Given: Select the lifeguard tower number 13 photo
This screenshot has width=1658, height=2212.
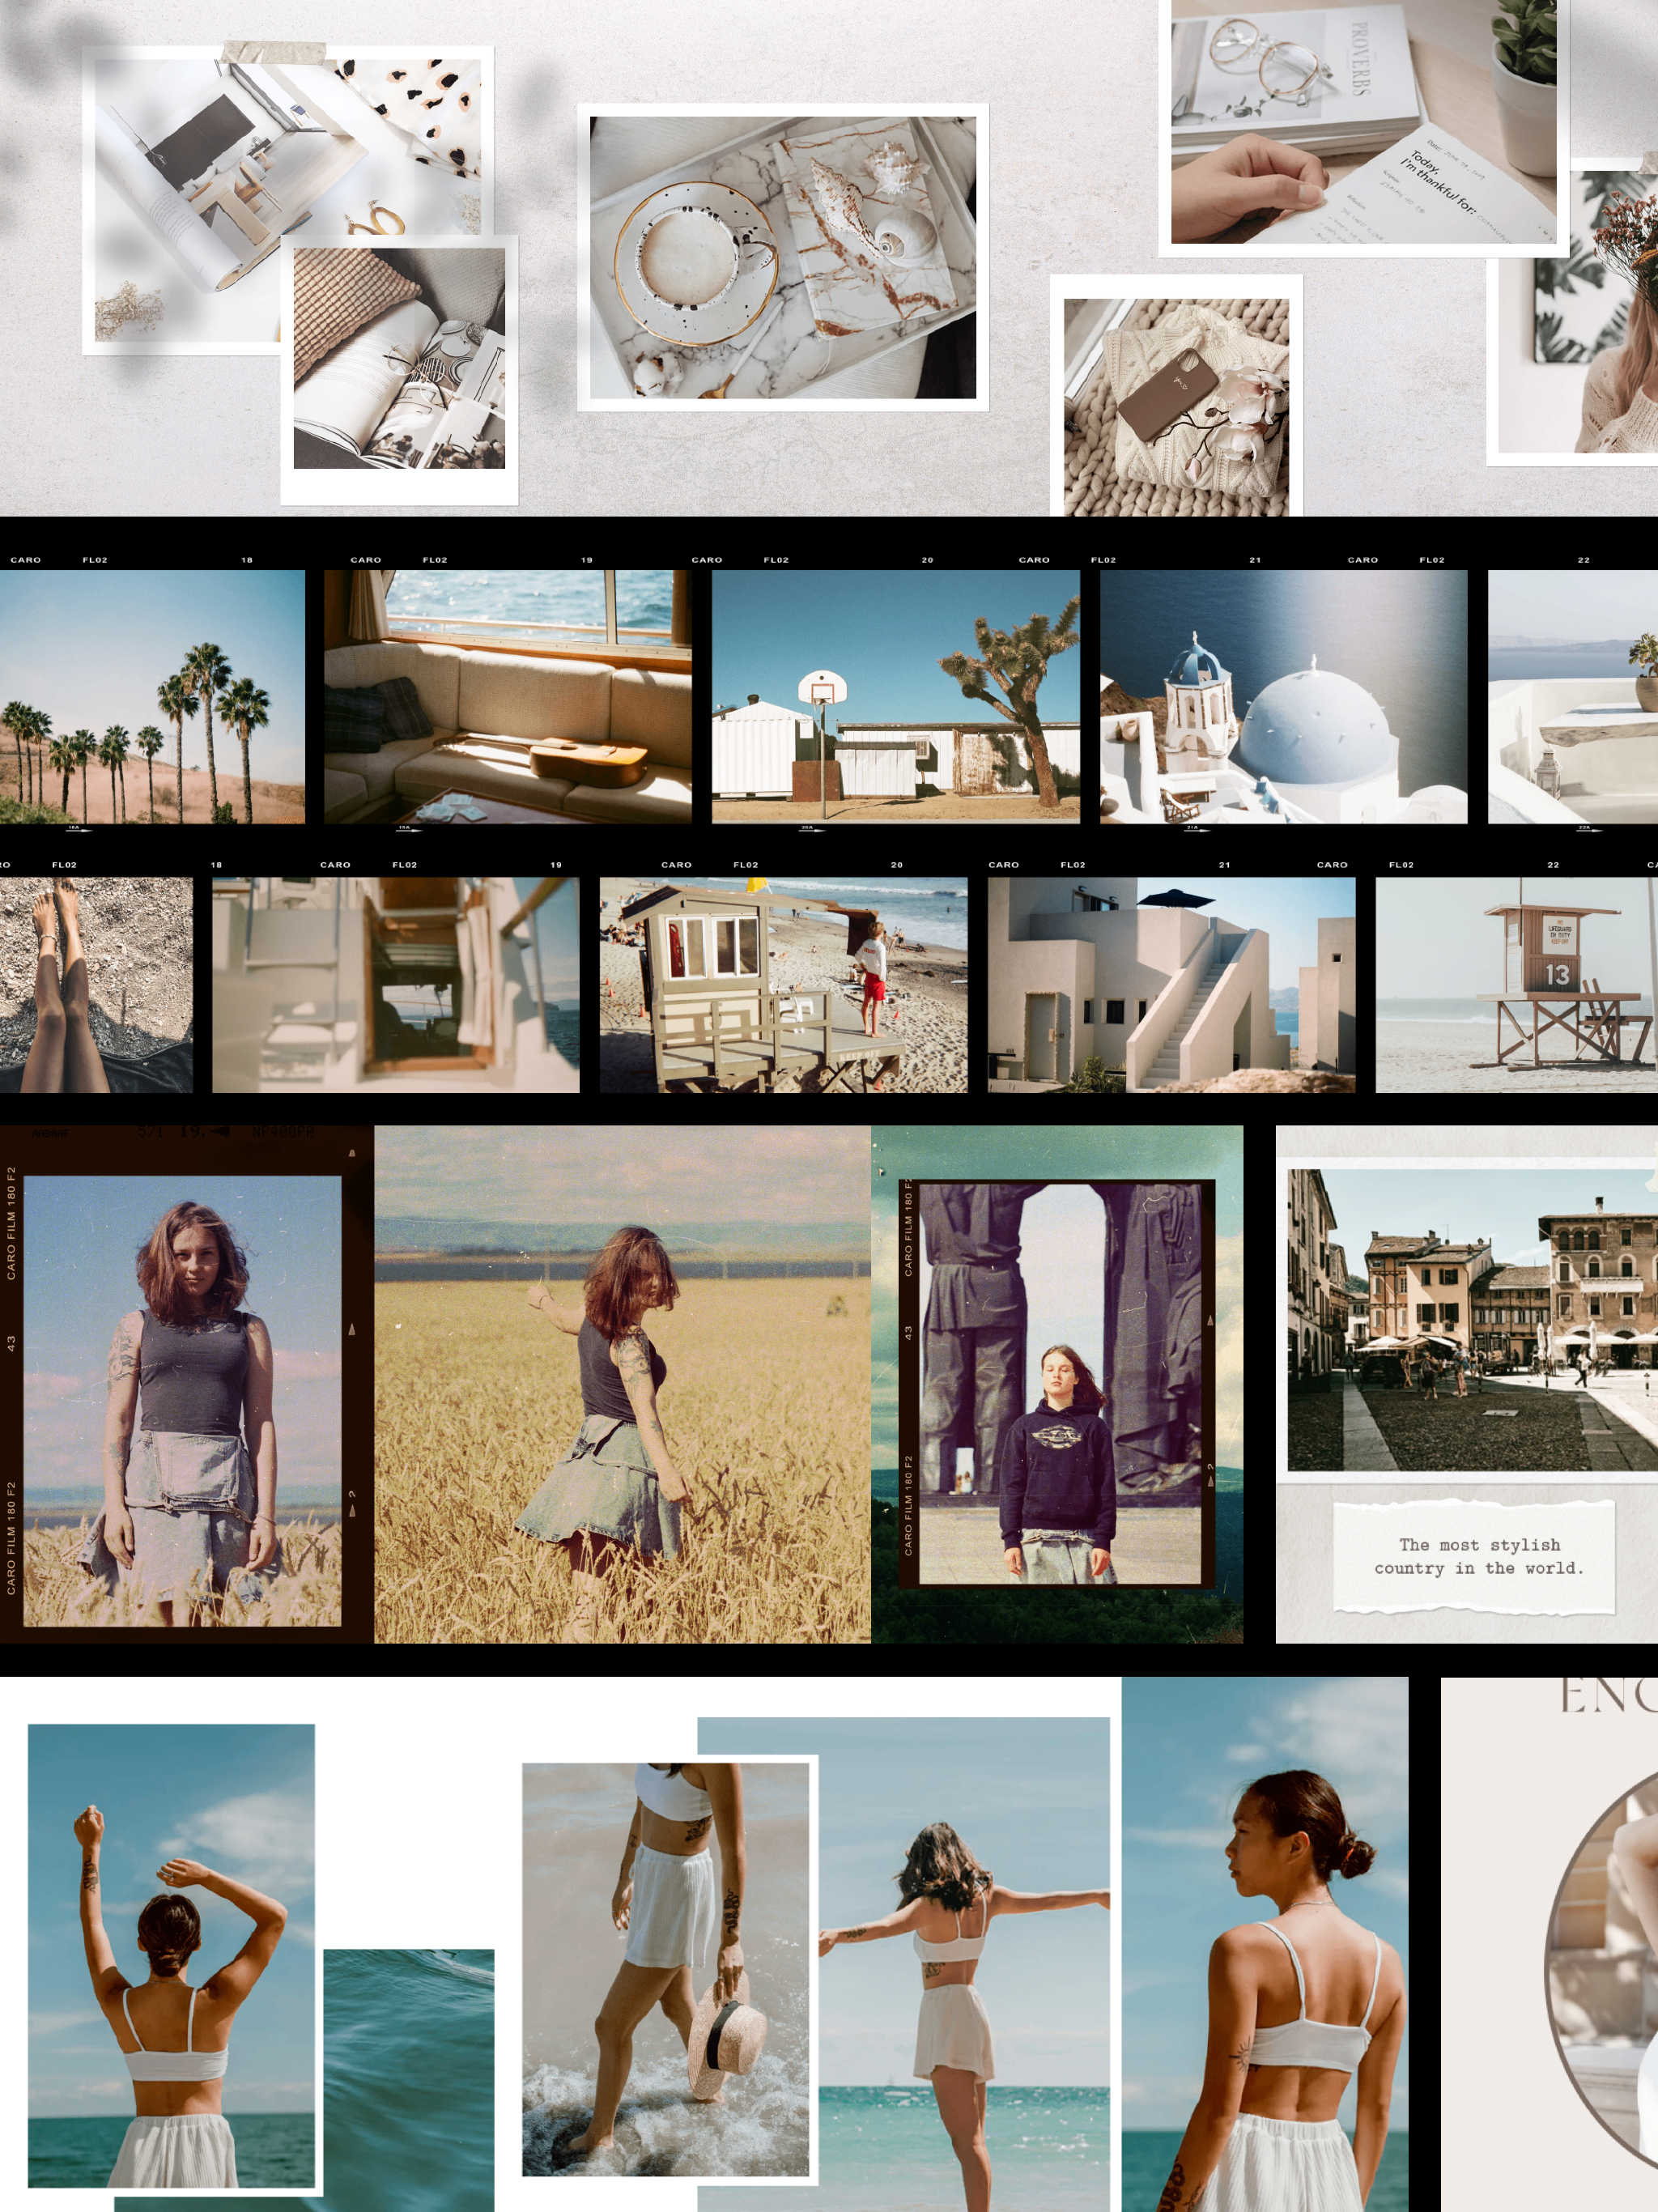Looking at the screenshot, I should pos(1515,985).
